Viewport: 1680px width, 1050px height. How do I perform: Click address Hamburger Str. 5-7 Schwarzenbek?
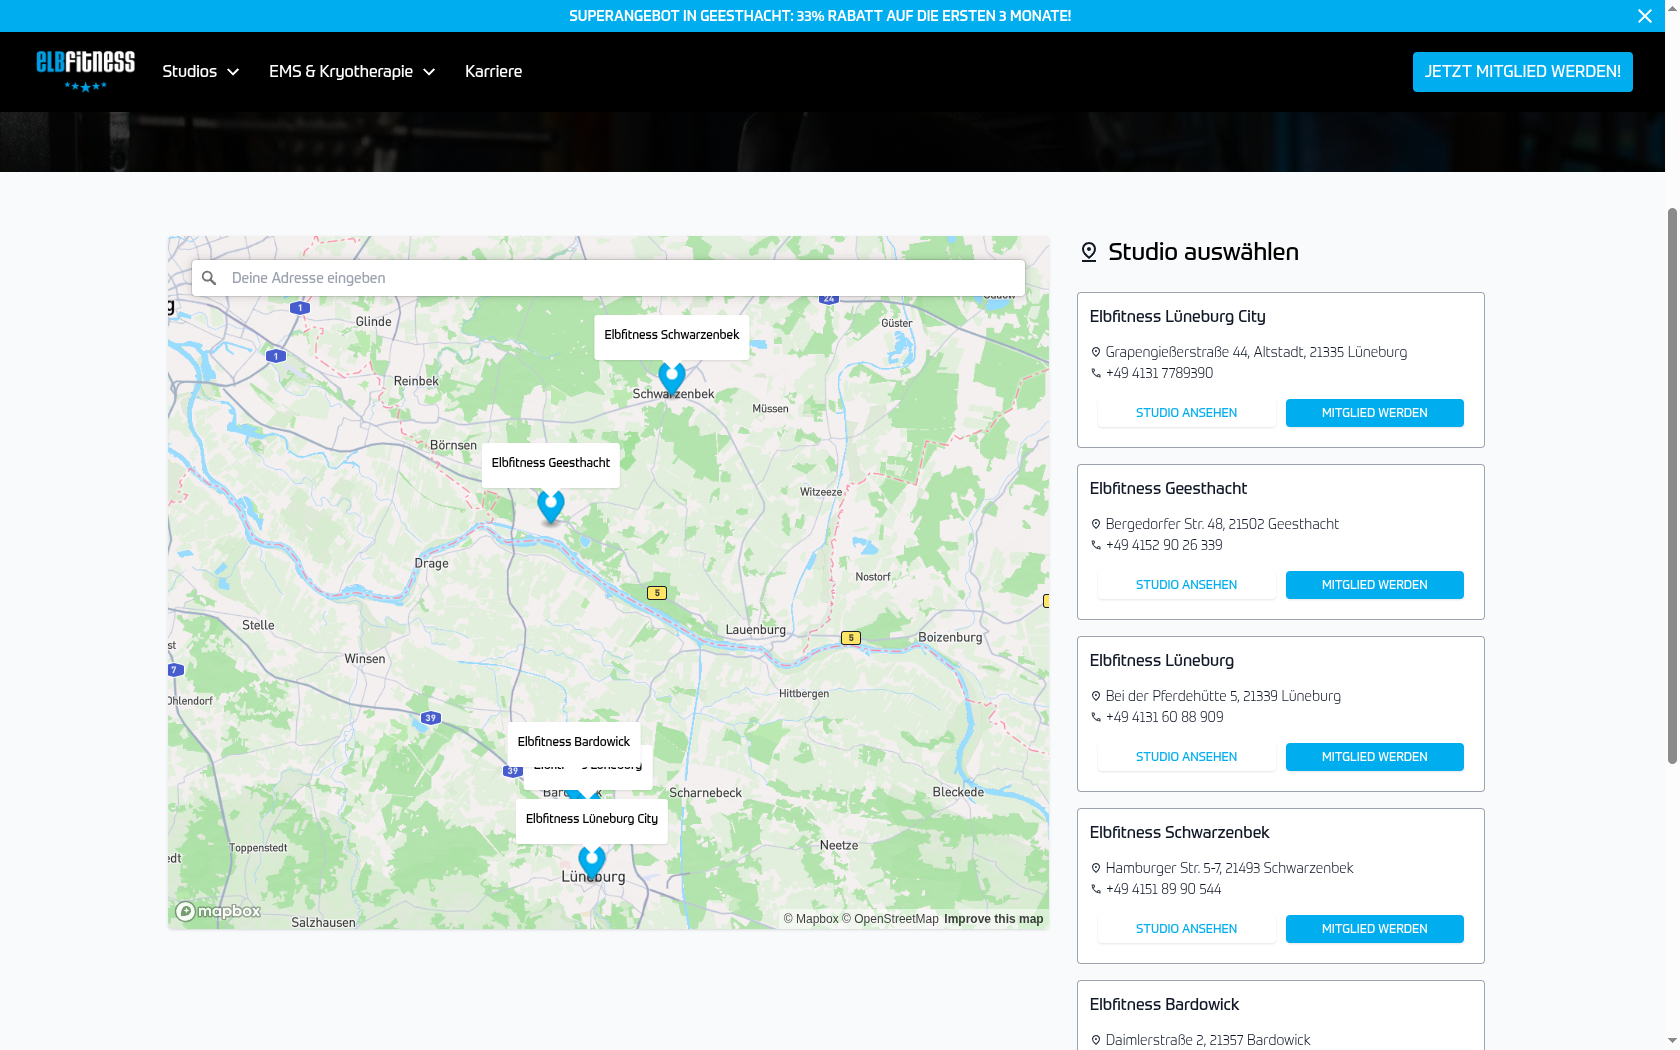point(1229,868)
